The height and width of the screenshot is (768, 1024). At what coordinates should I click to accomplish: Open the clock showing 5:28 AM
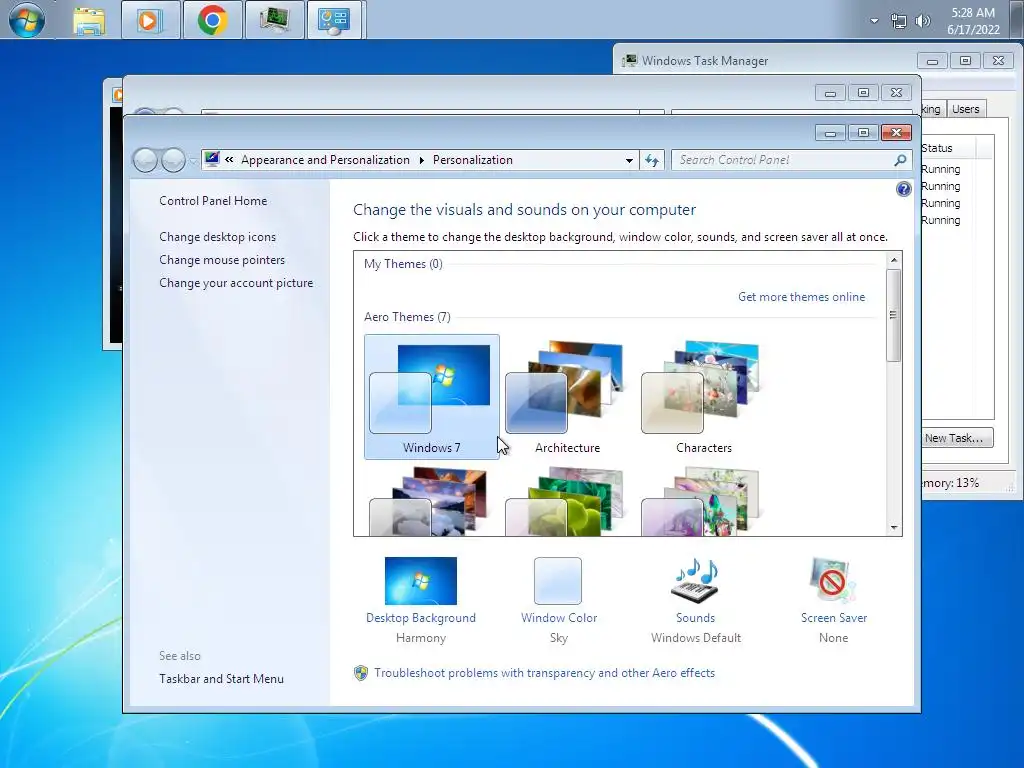[x=973, y=21]
